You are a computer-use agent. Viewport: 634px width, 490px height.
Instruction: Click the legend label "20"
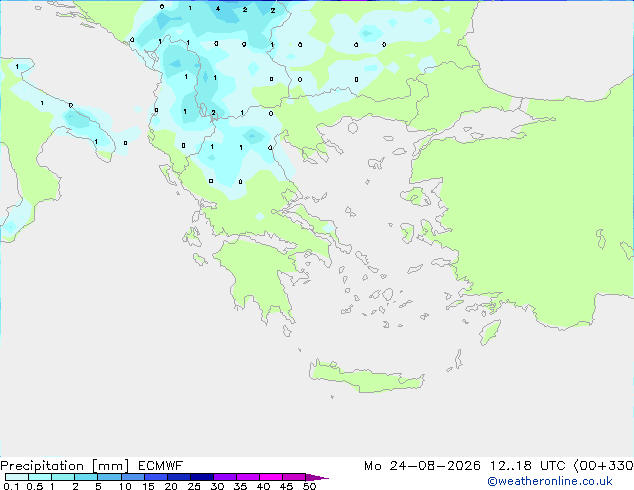pyautogui.click(x=171, y=486)
